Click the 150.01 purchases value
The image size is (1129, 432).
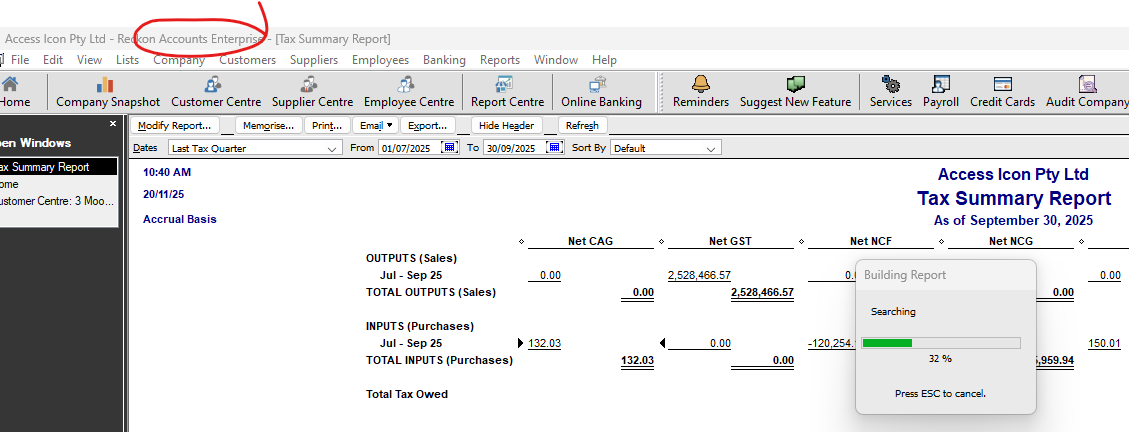[x=1105, y=343]
